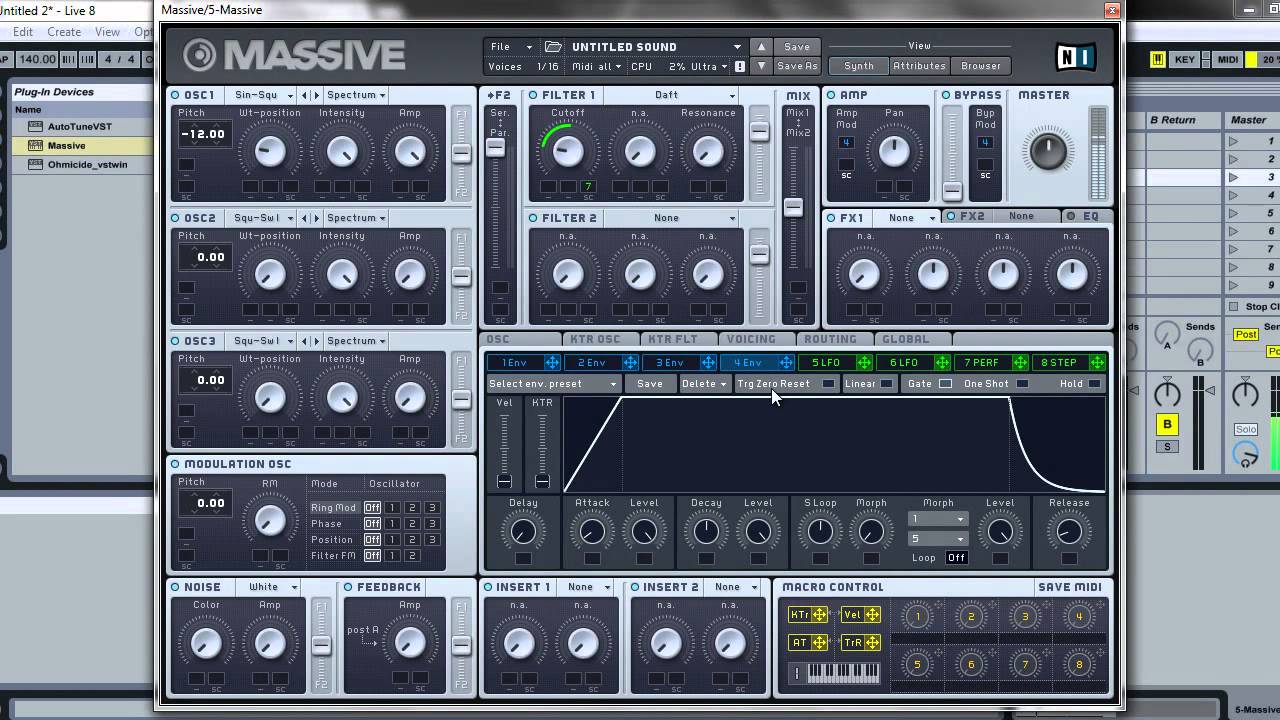Click the SAVE MIDI button
The height and width of the screenshot is (720, 1280).
click(1070, 587)
